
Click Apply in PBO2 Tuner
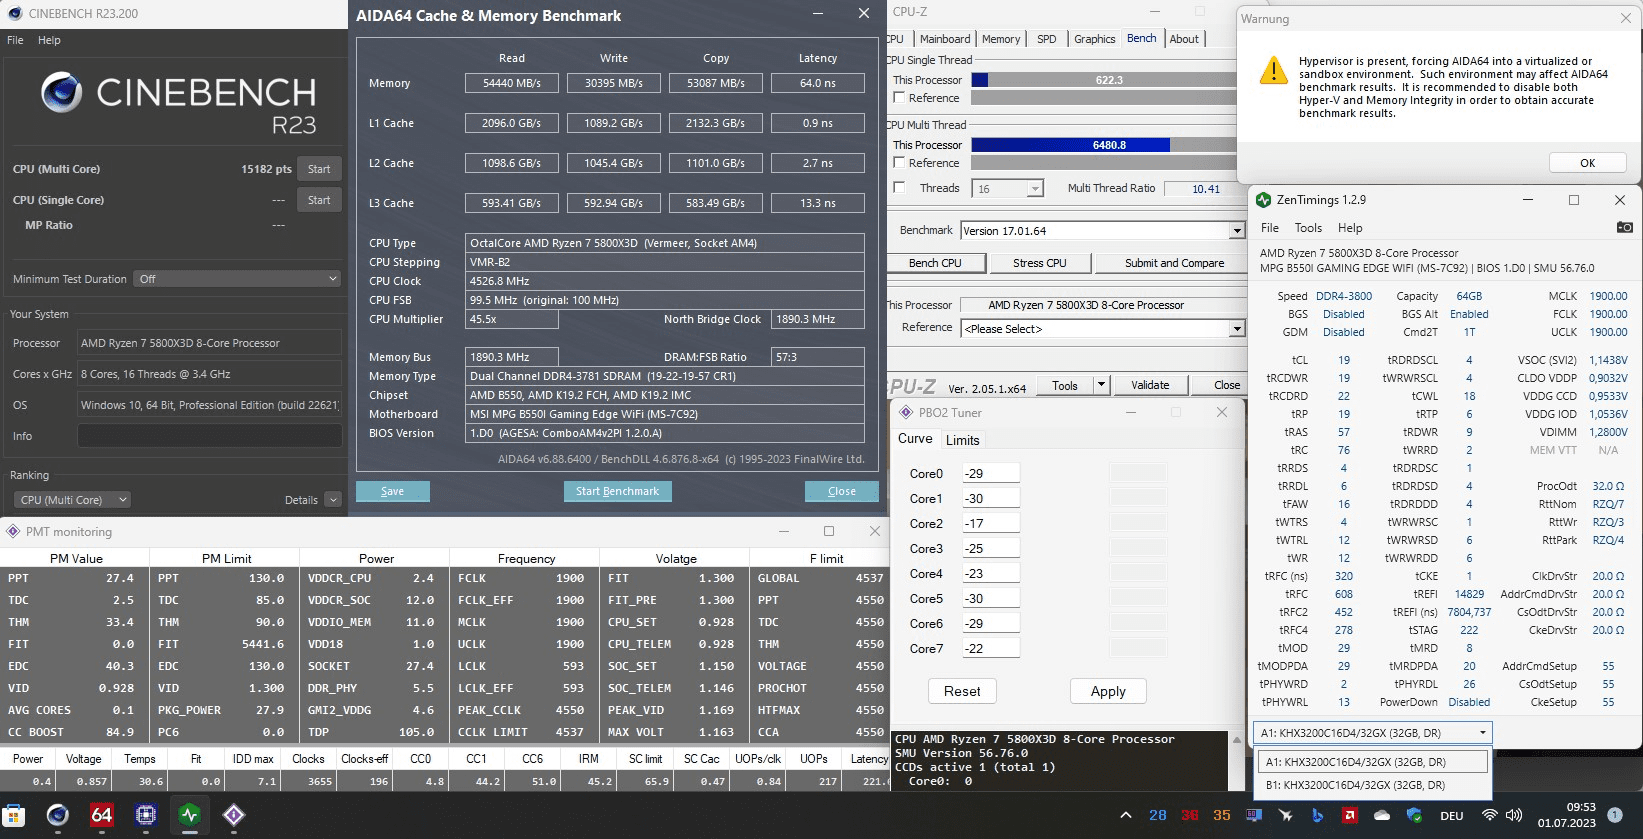tap(1108, 691)
